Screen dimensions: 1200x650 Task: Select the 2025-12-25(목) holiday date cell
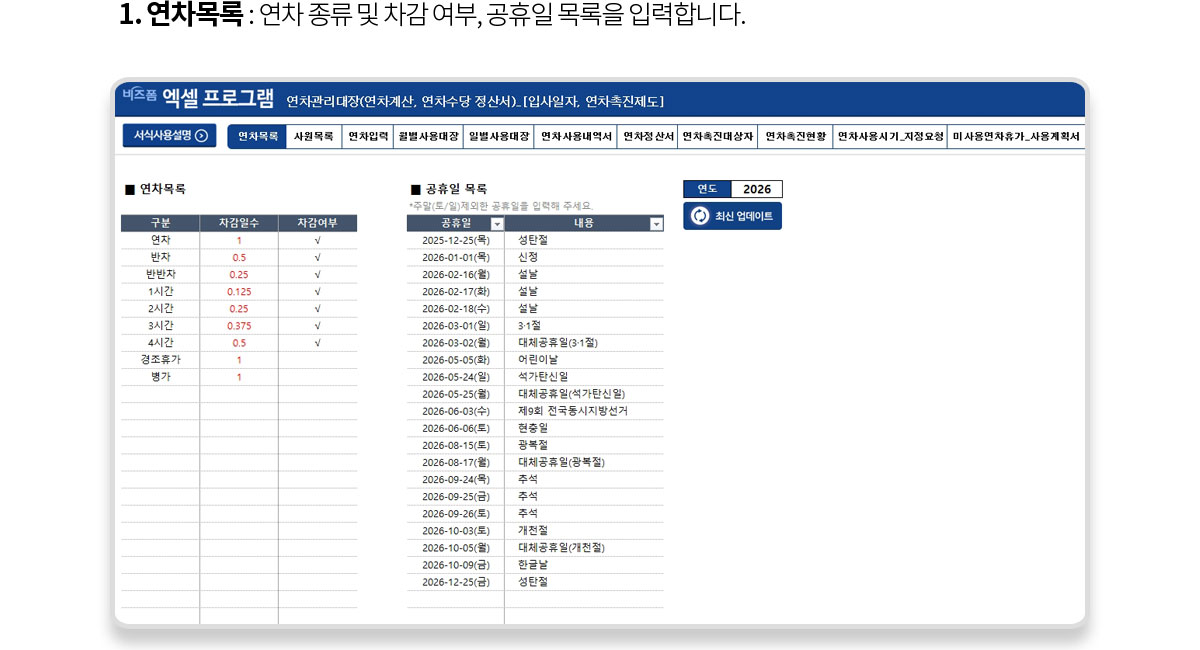[x=455, y=240]
